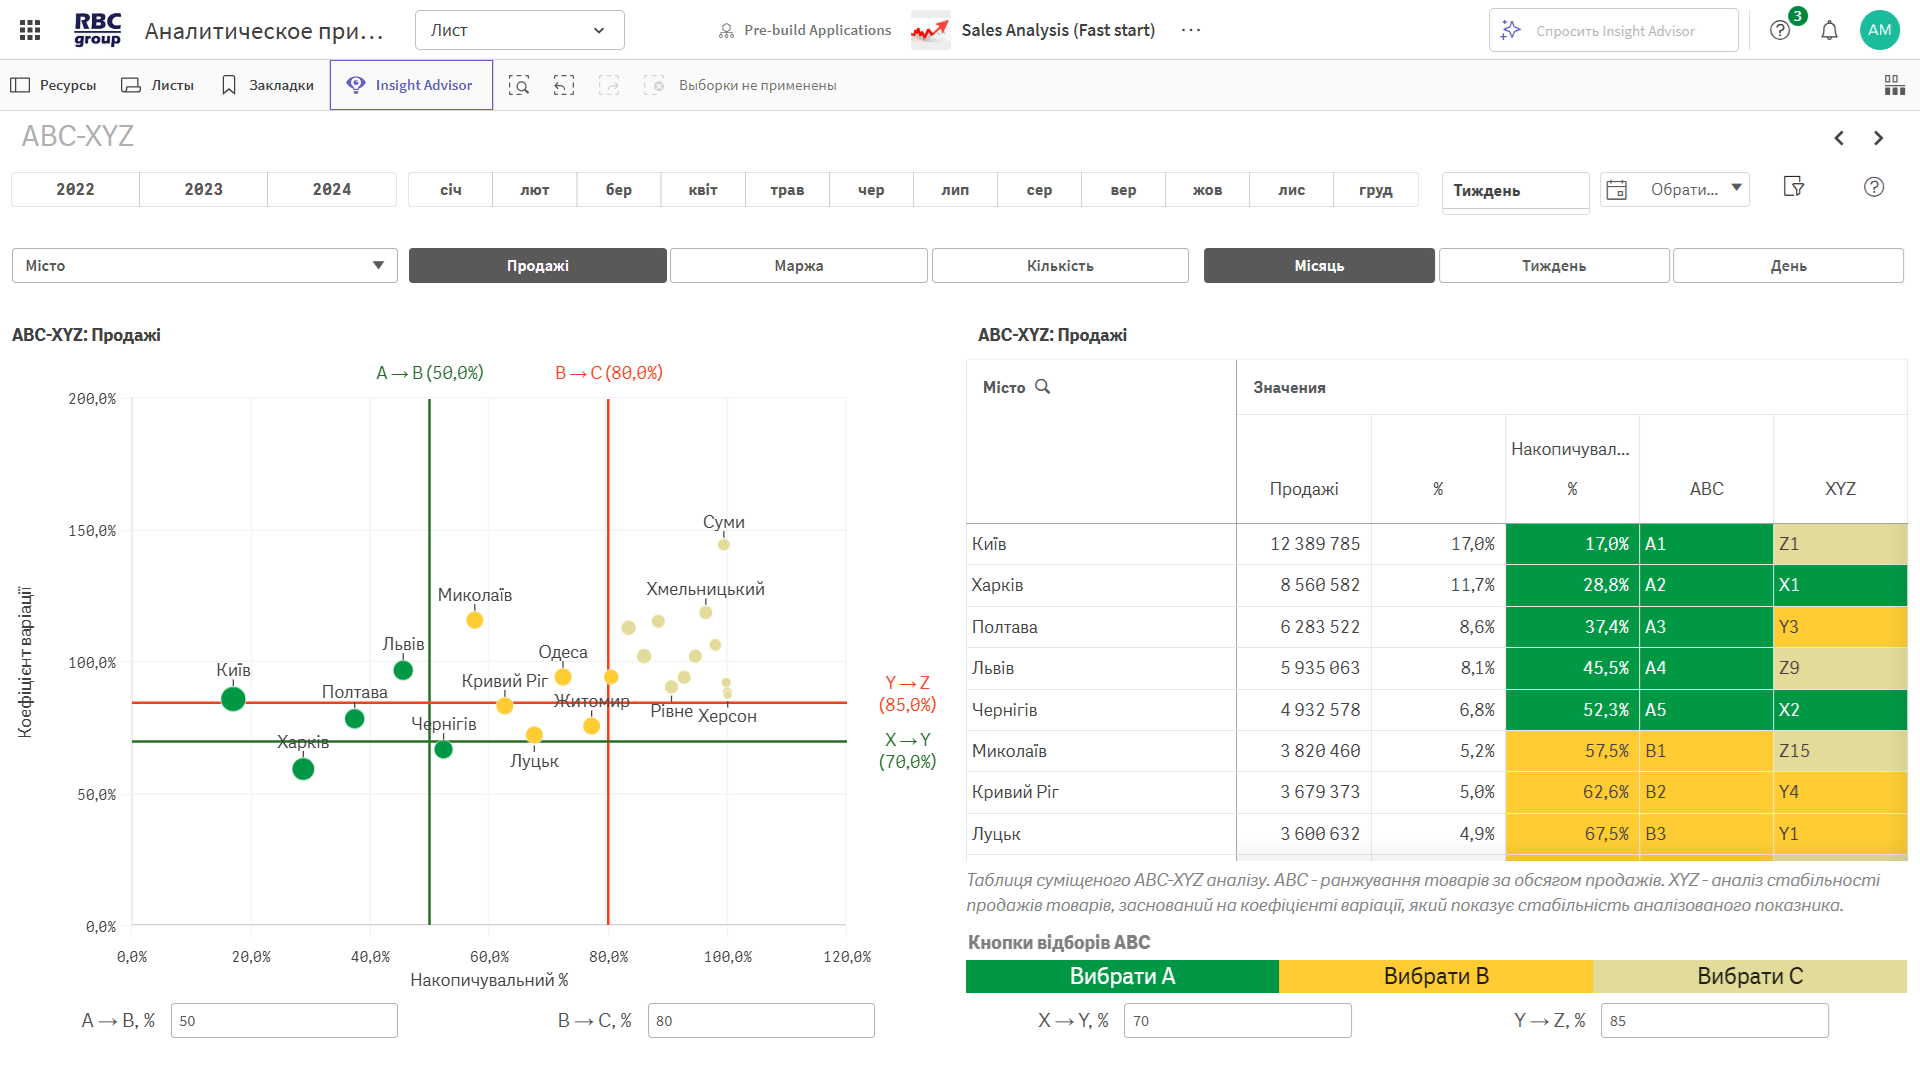Search the Місто column in table
This screenshot has height=1080, width=1920.
tap(1042, 387)
